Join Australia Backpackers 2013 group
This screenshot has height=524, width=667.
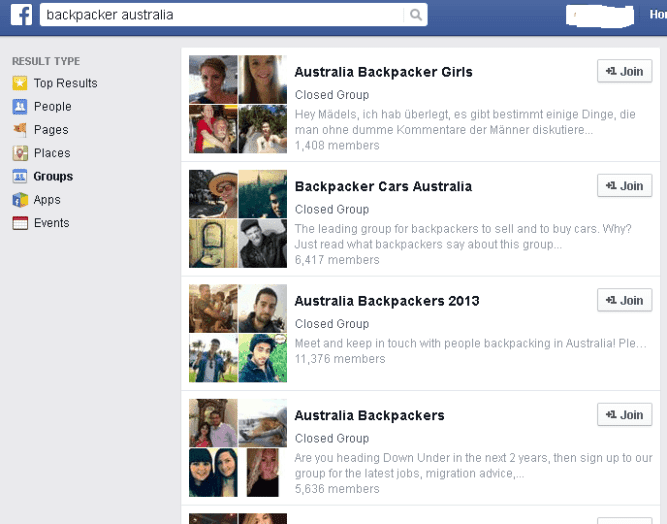(624, 300)
